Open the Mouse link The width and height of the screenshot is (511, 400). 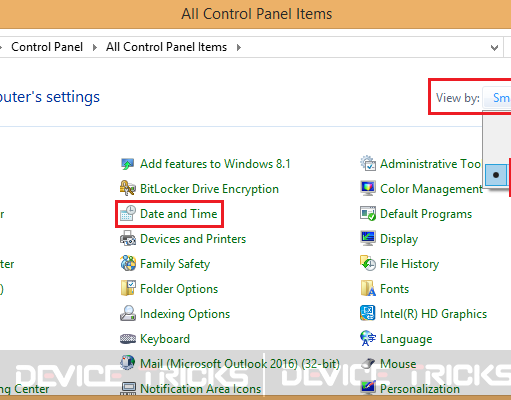click(x=398, y=364)
